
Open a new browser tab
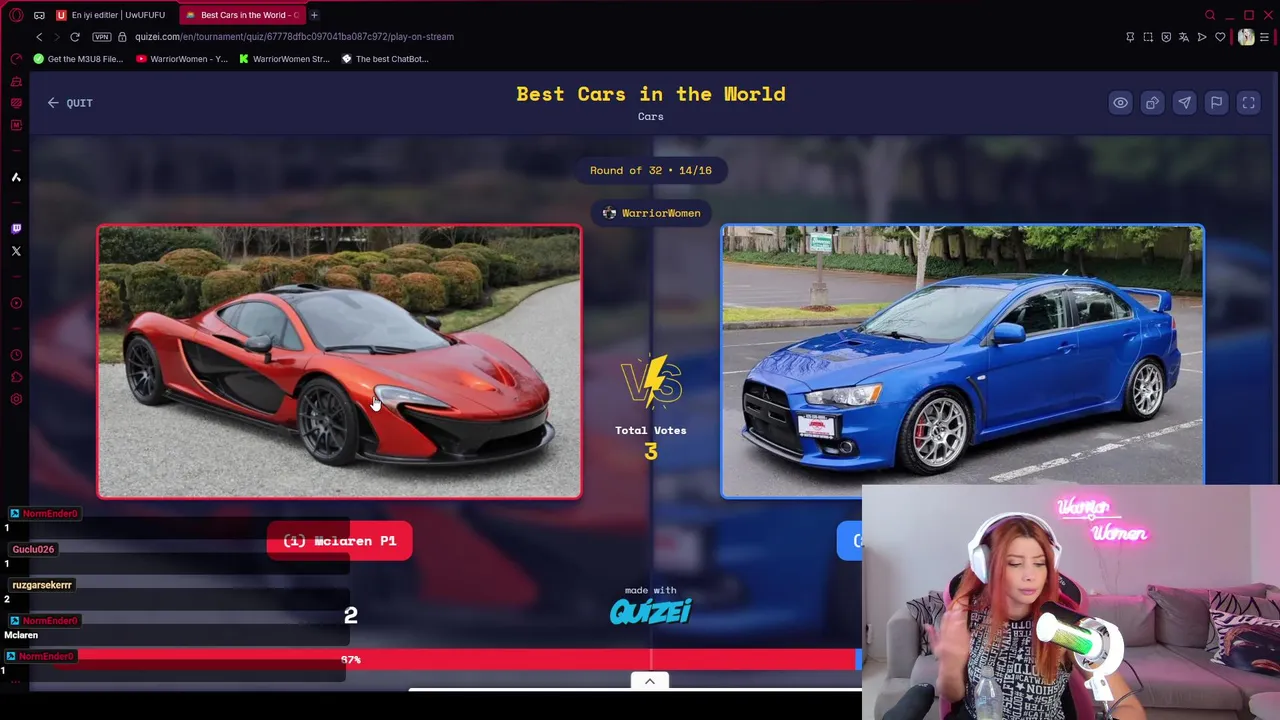[x=314, y=15]
